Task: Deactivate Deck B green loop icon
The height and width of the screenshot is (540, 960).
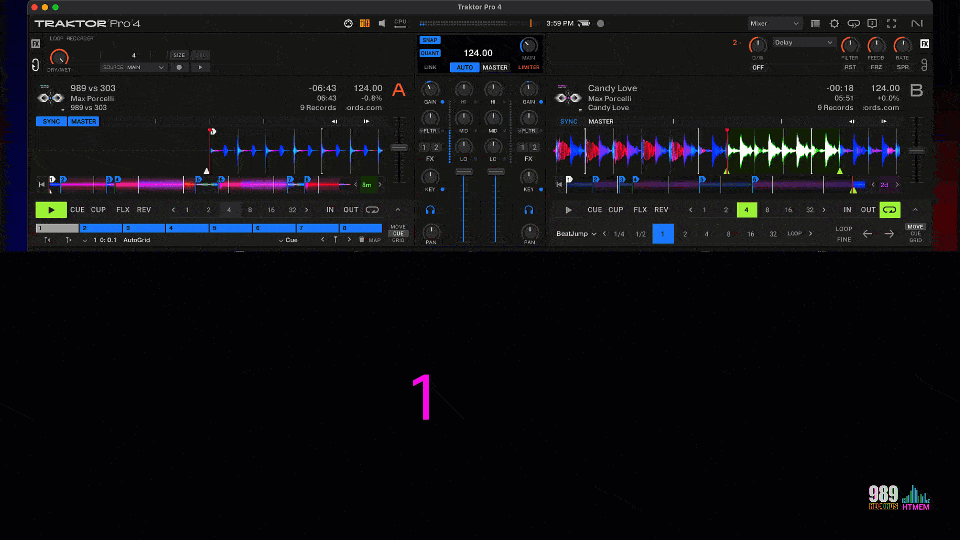Action: [890, 210]
